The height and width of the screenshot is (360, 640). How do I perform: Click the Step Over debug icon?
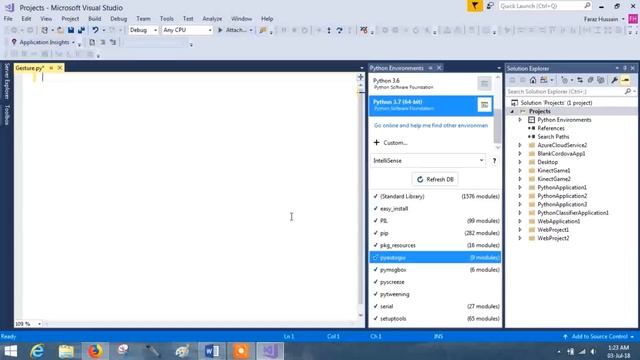click(x=339, y=30)
